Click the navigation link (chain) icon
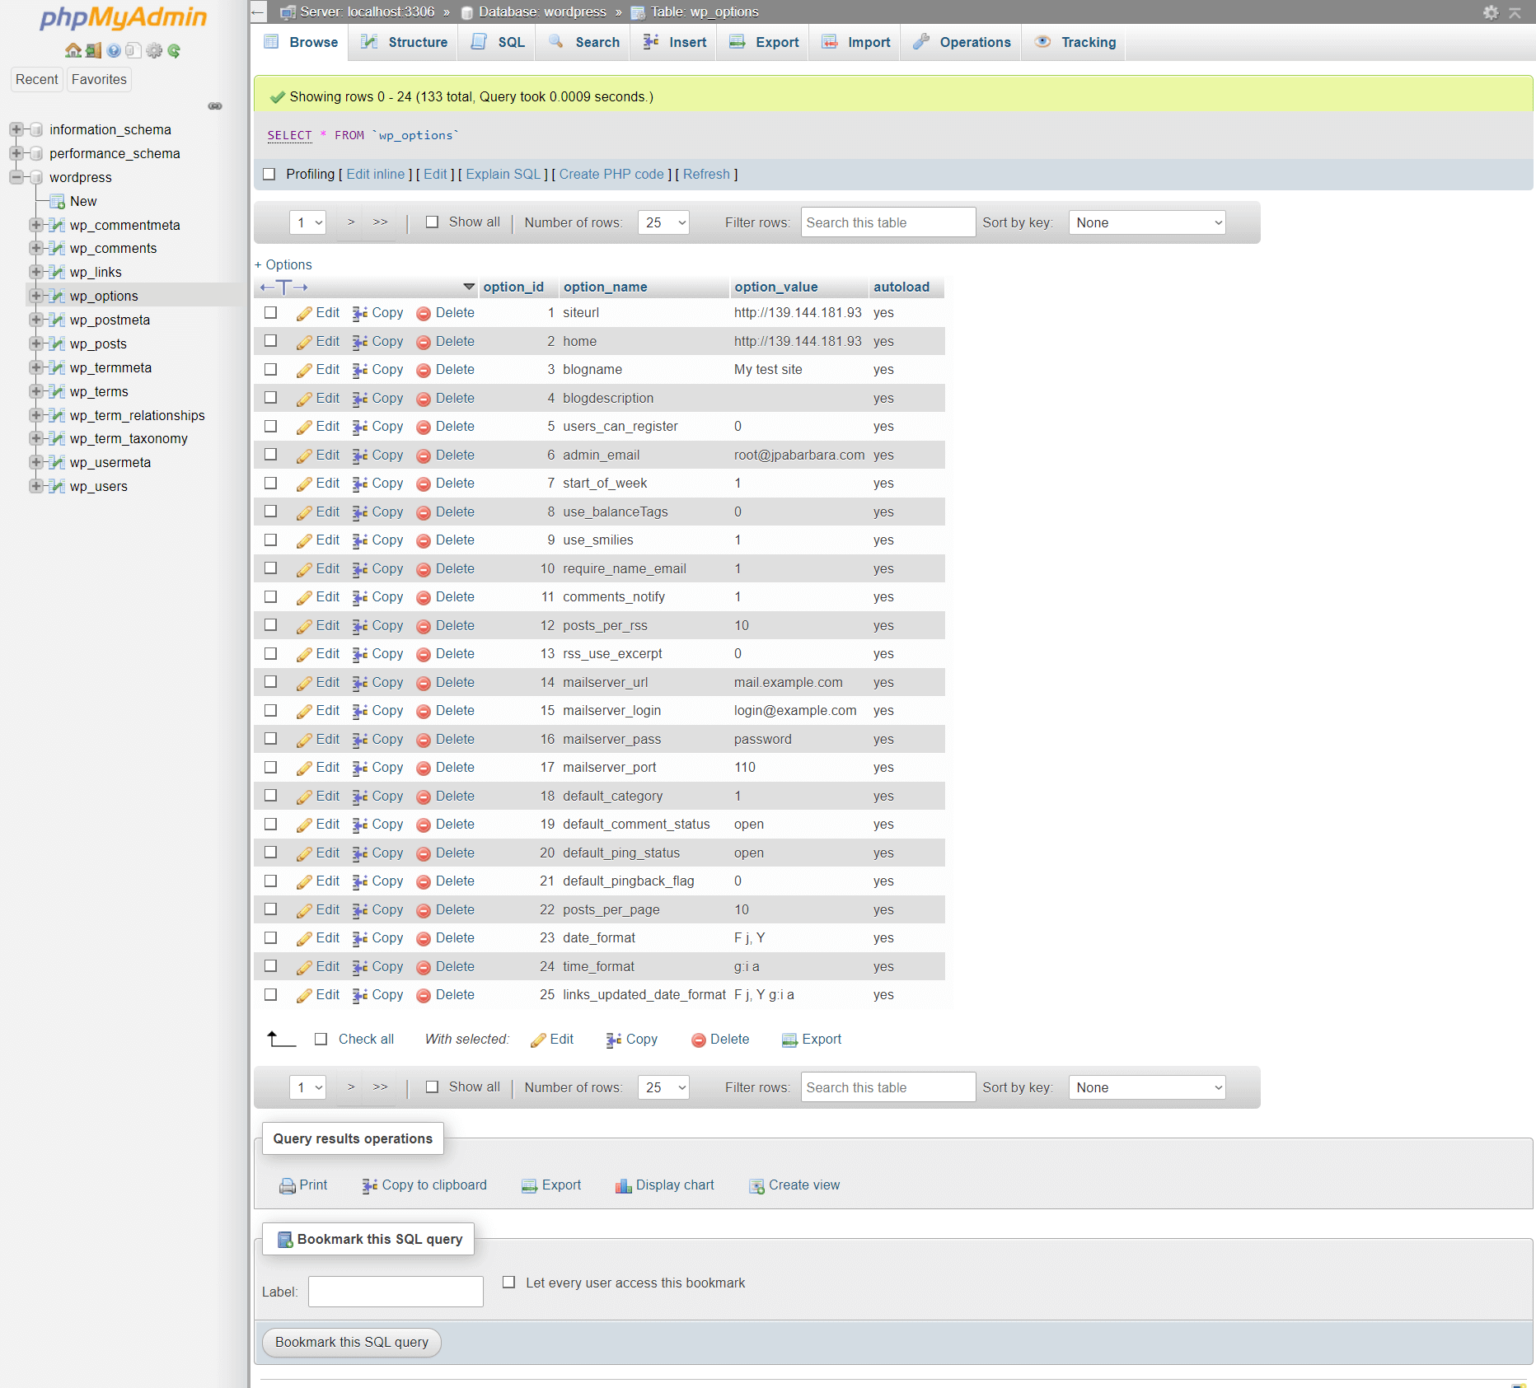1536x1388 pixels. coord(215,106)
